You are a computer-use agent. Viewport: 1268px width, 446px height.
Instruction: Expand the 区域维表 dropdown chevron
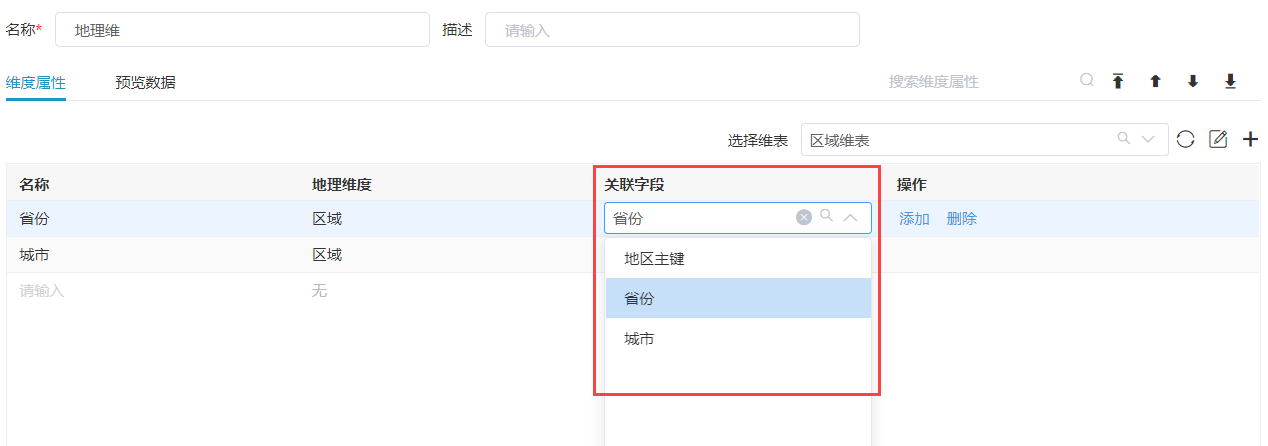(1148, 139)
